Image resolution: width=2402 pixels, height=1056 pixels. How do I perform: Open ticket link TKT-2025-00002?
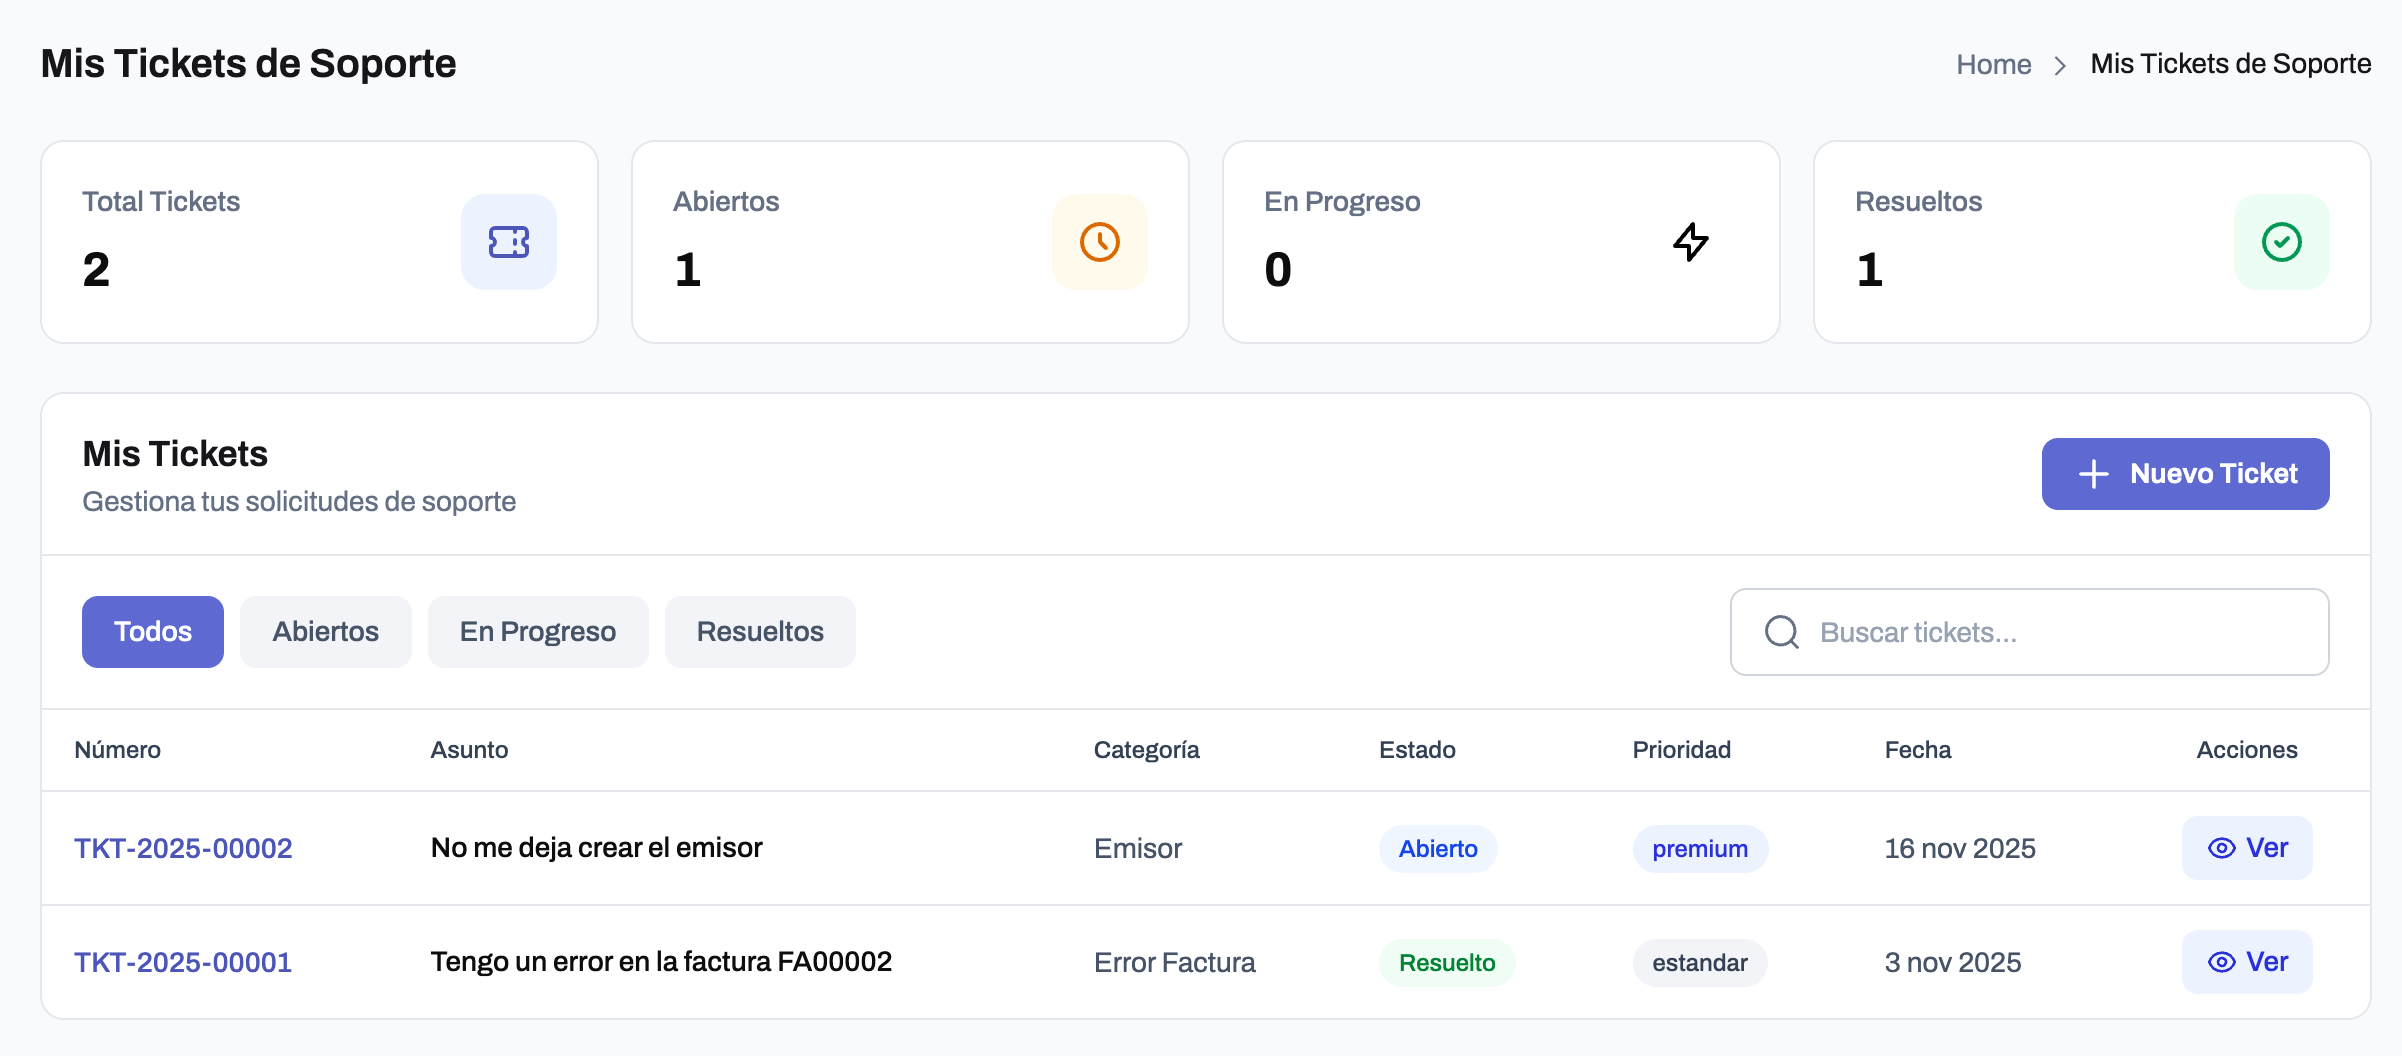coord(183,848)
